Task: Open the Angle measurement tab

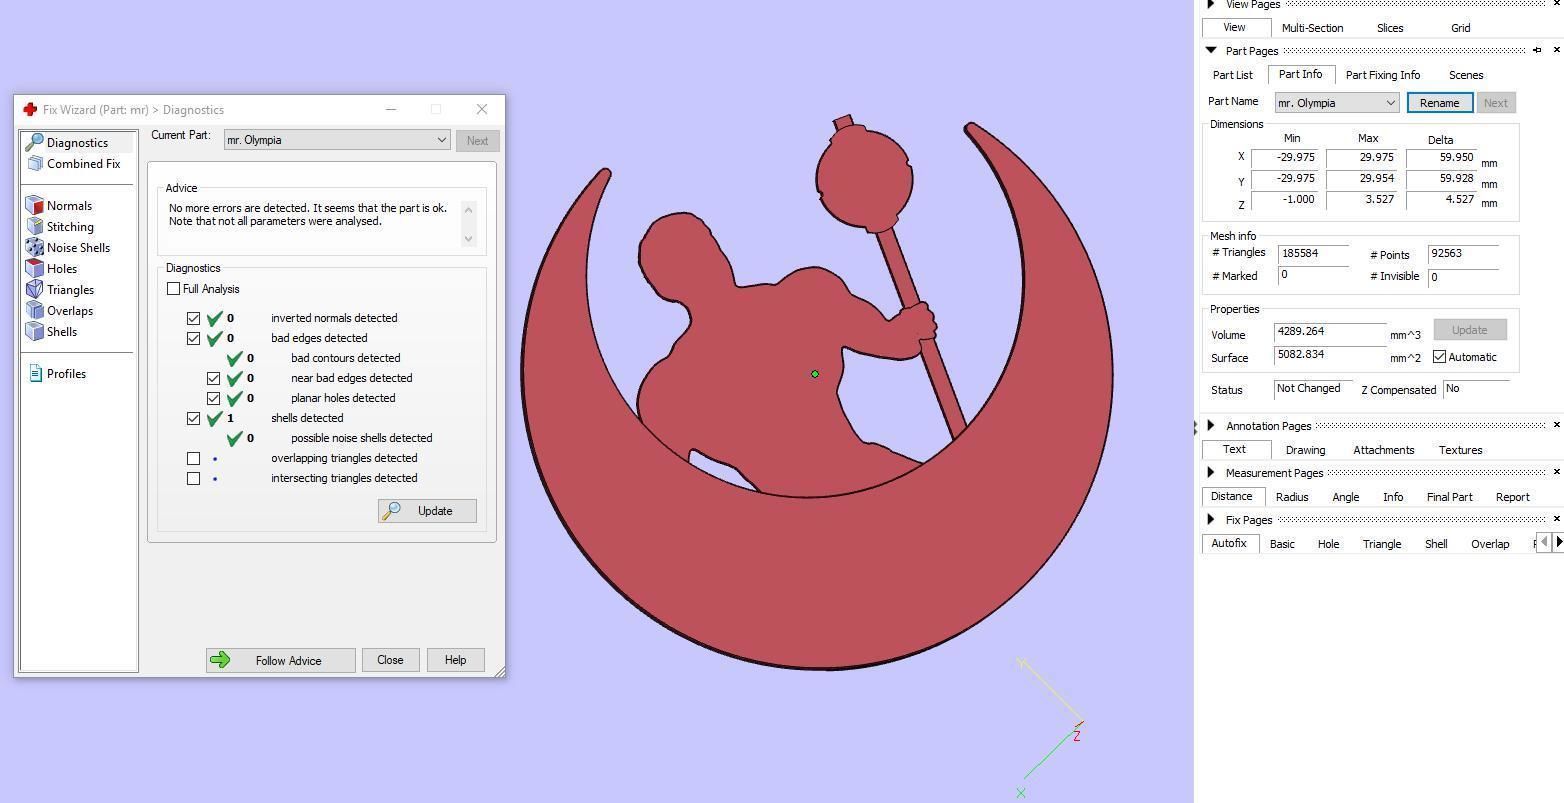Action: (x=1345, y=497)
